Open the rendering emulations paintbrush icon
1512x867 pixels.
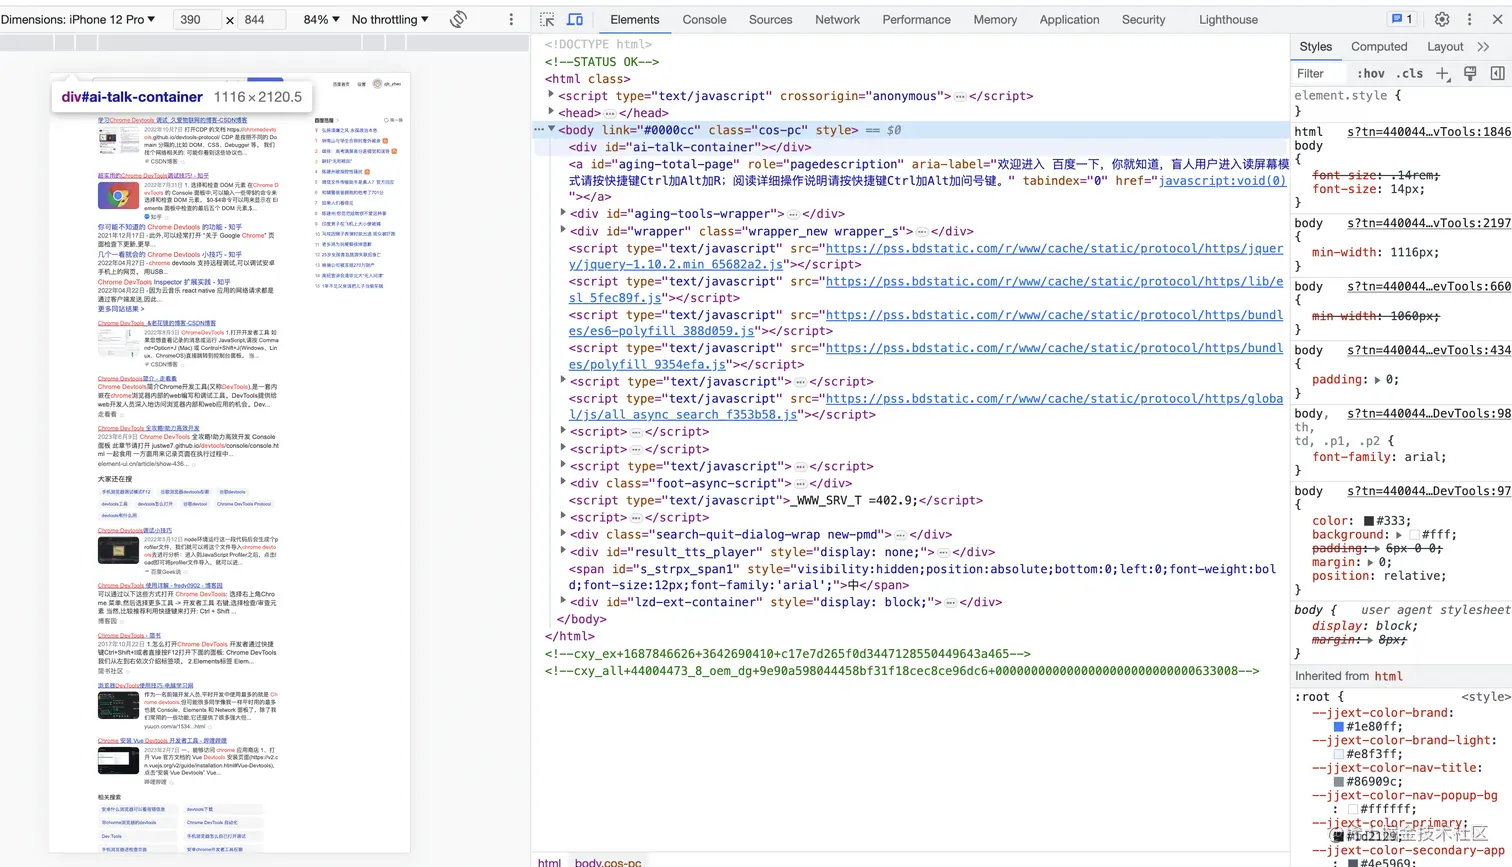(1470, 73)
